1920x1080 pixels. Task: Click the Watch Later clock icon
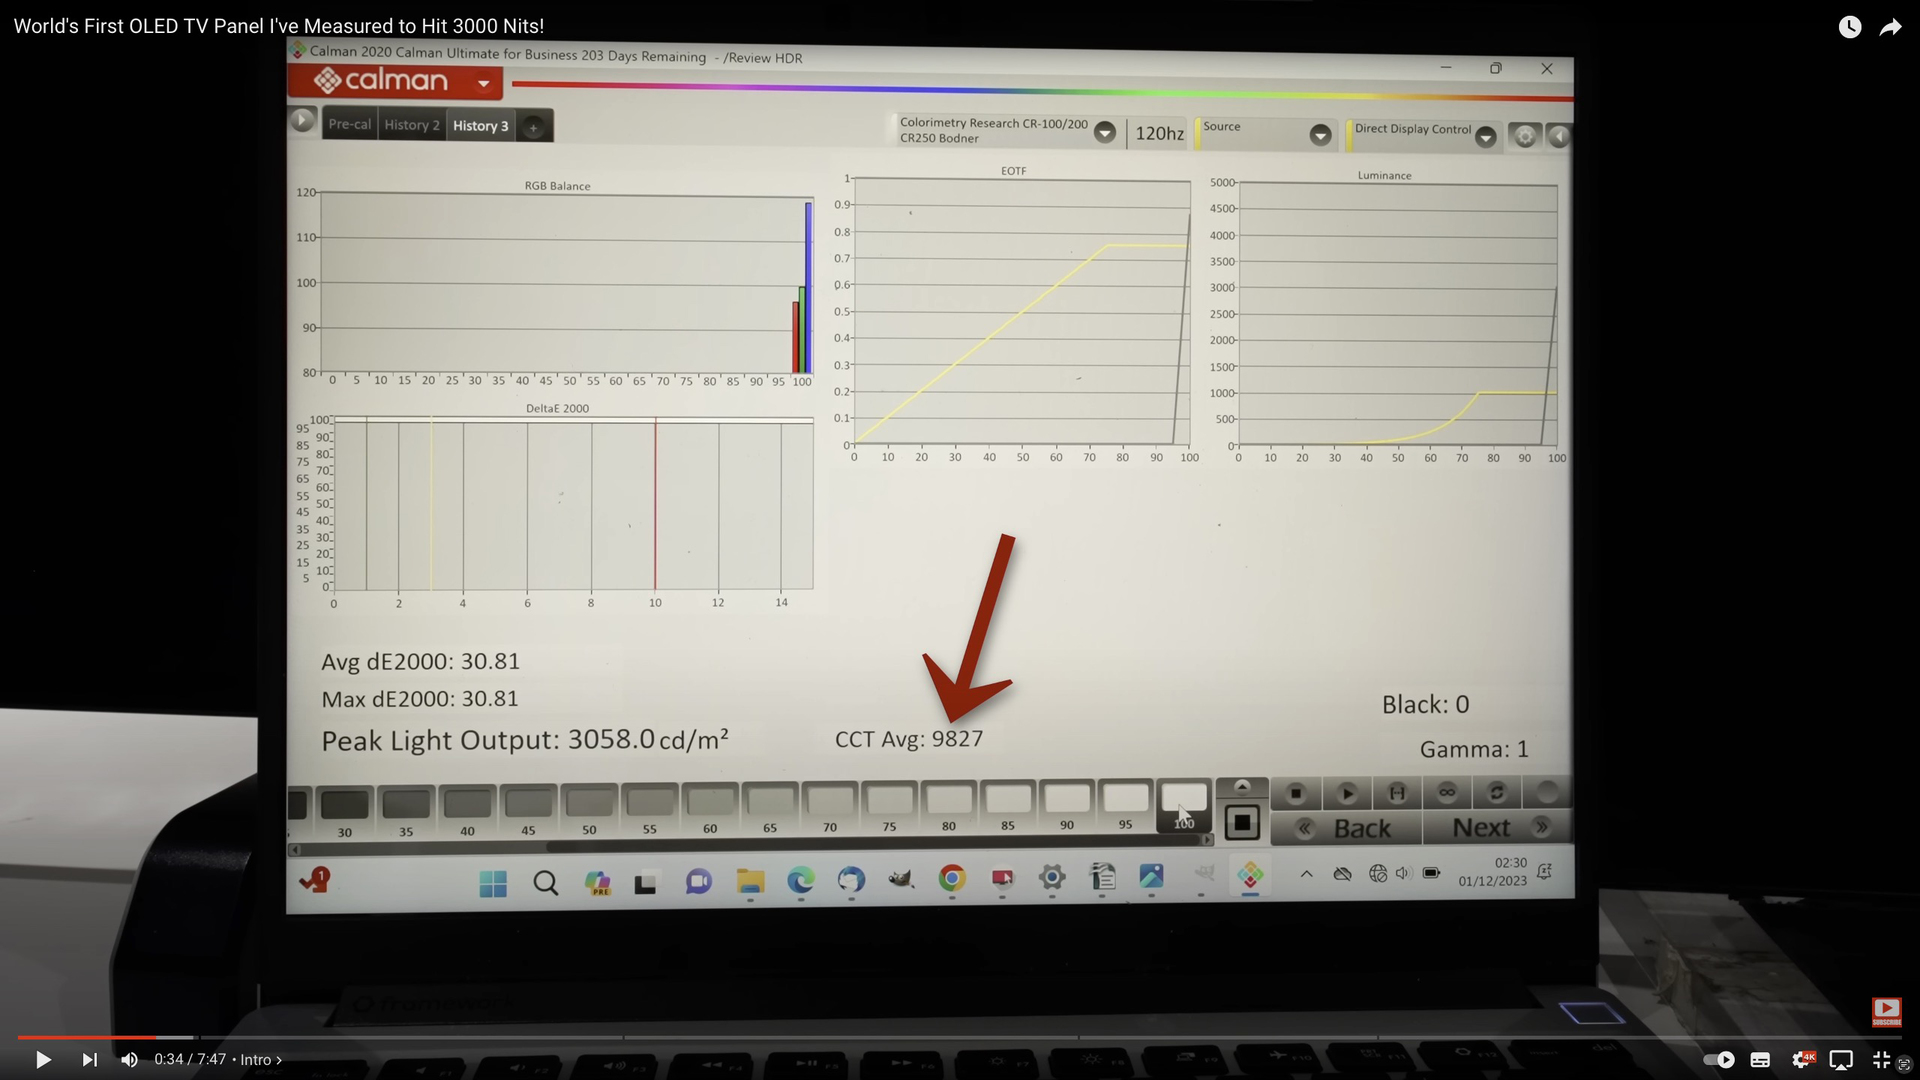(1850, 27)
